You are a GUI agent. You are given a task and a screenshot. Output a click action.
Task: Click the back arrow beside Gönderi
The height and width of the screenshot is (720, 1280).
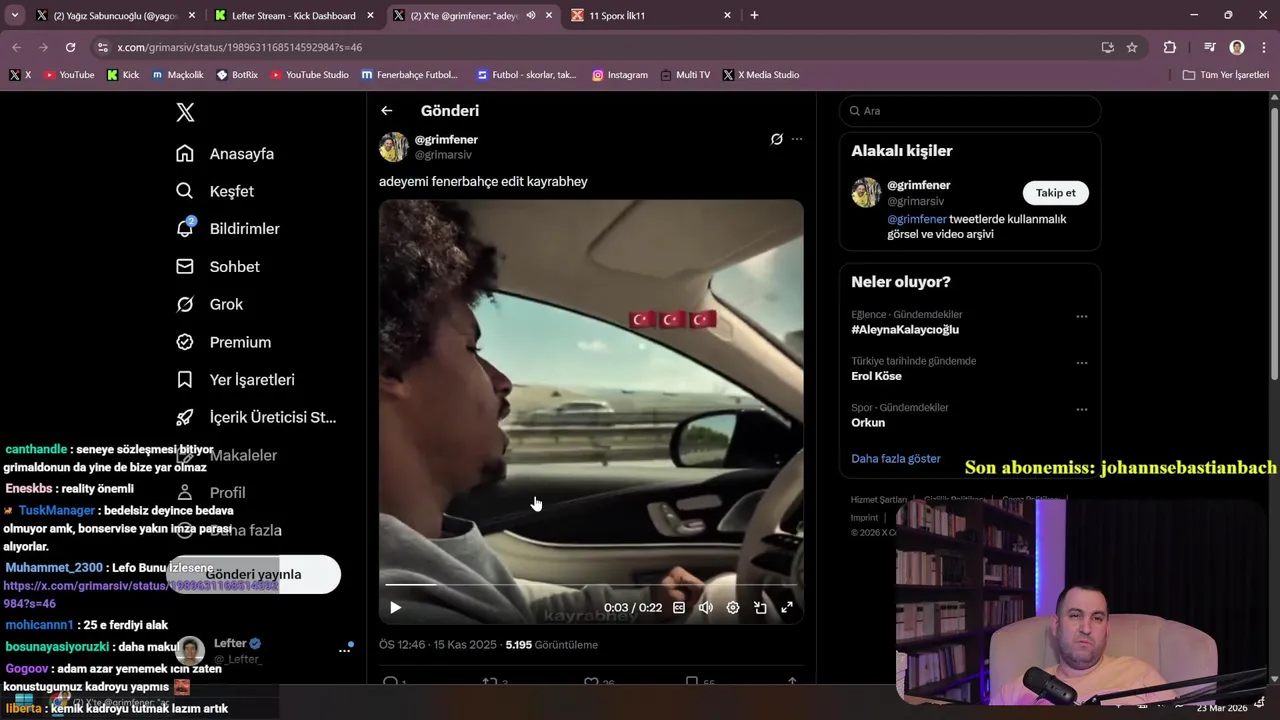[387, 111]
